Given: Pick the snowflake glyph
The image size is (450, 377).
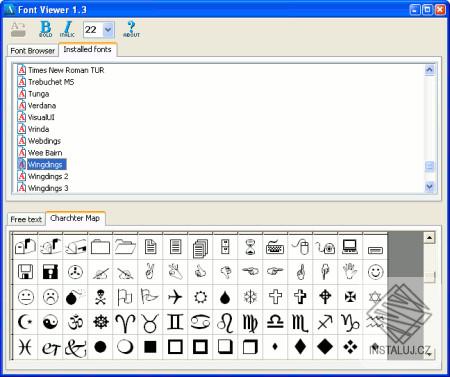Looking at the screenshot, I should pos(250,297).
